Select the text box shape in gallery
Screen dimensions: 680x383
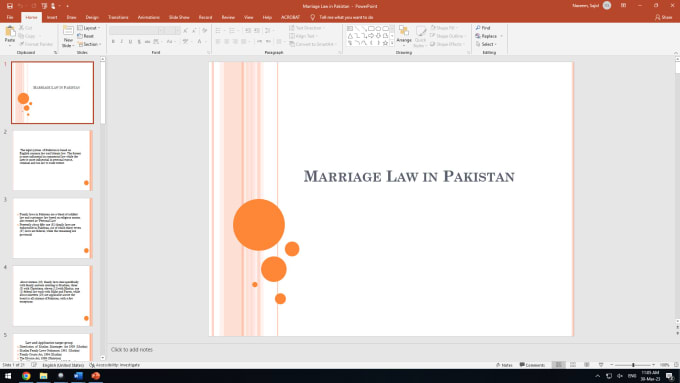point(350,29)
